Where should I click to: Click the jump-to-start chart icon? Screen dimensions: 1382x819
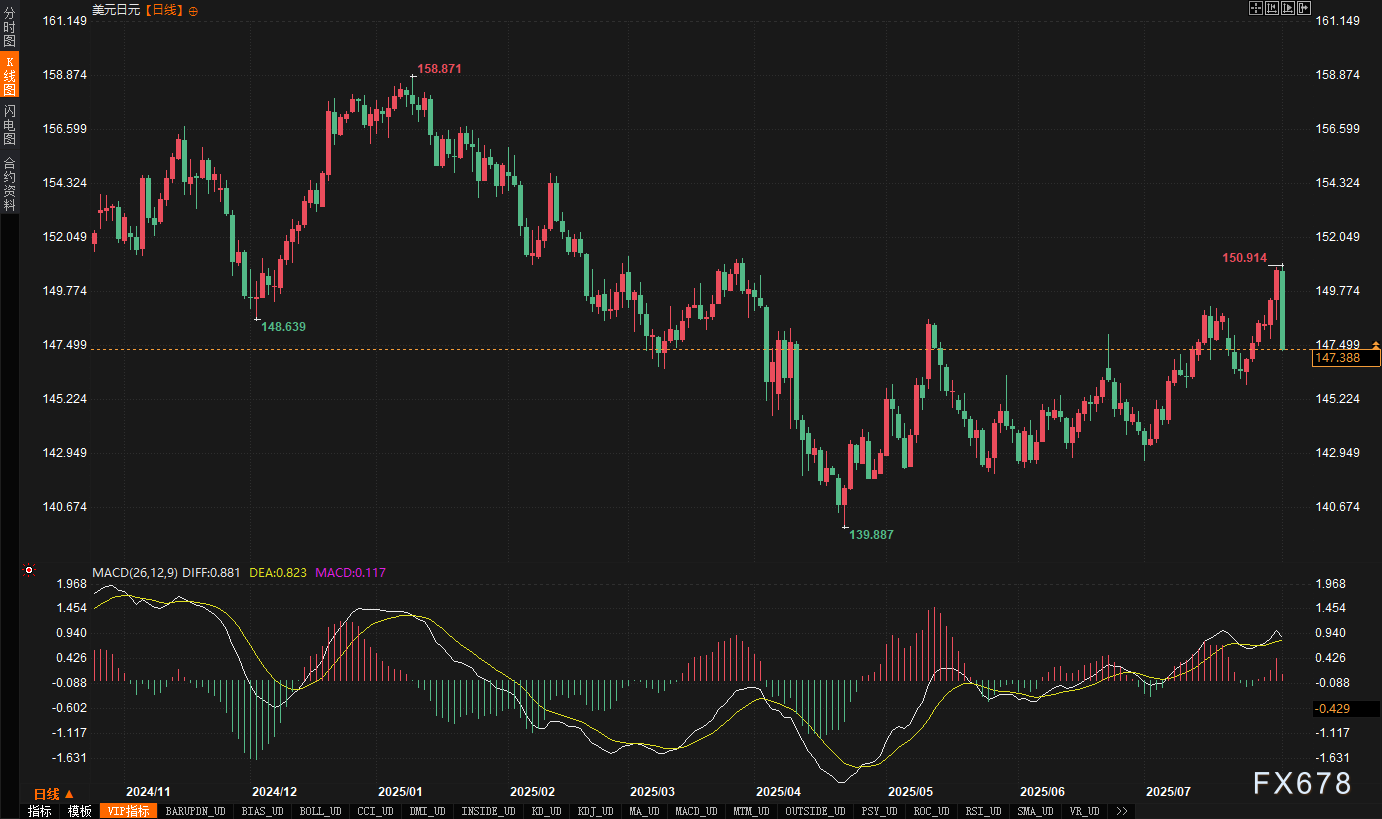tap(1271, 9)
